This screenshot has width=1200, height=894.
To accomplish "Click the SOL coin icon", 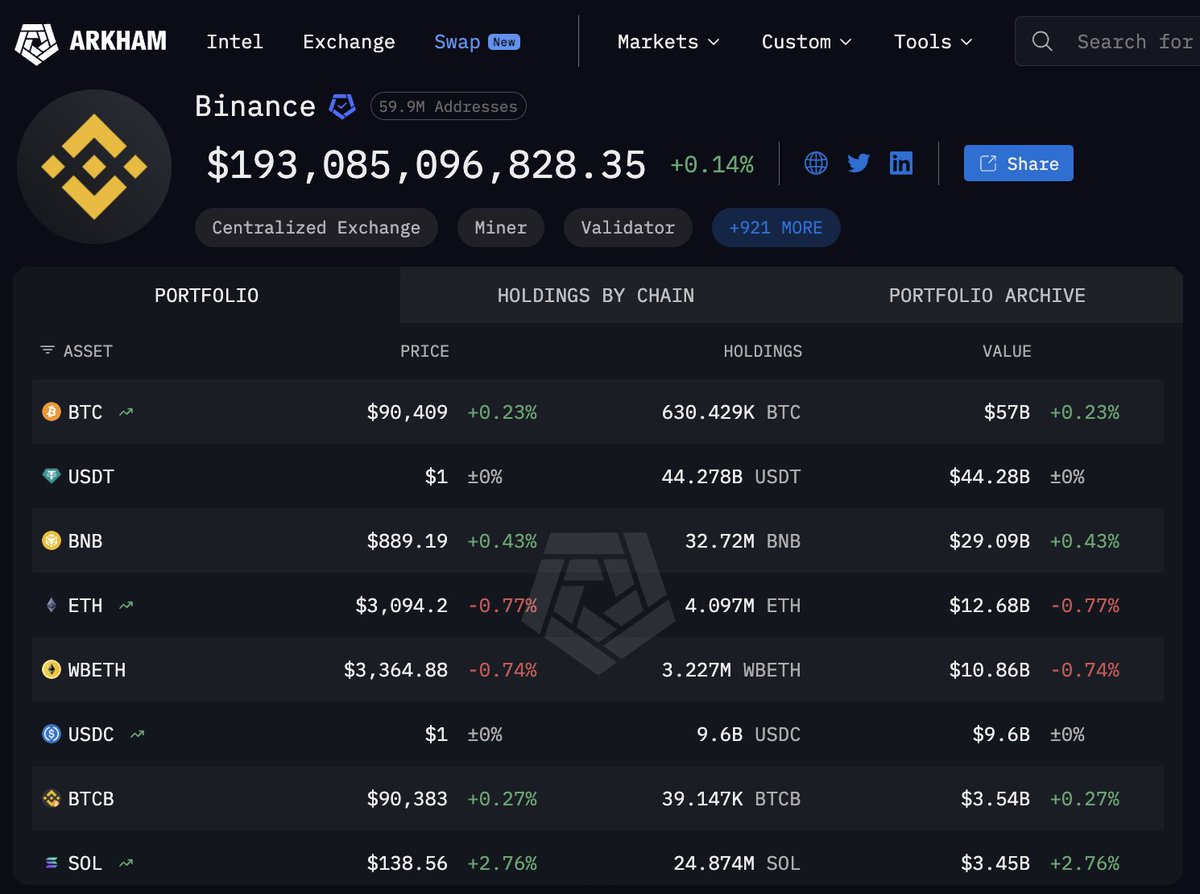I will point(51,863).
